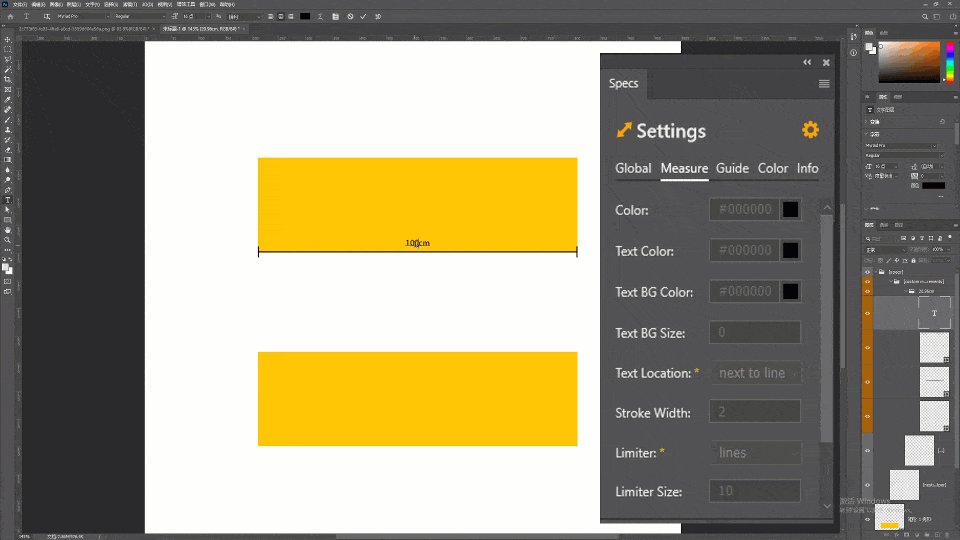Select the Hand tool
The height and width of the screenshot is (540, 960).
[7, 230]
